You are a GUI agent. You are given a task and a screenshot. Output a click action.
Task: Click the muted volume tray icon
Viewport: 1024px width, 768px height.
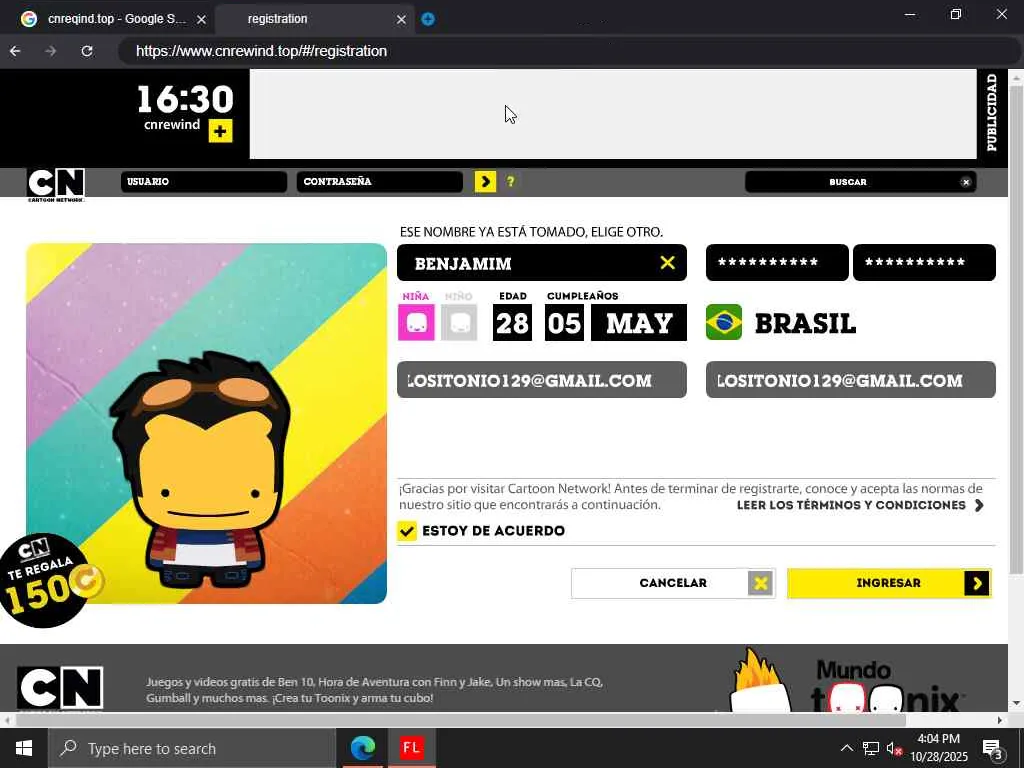click(894, 748)
